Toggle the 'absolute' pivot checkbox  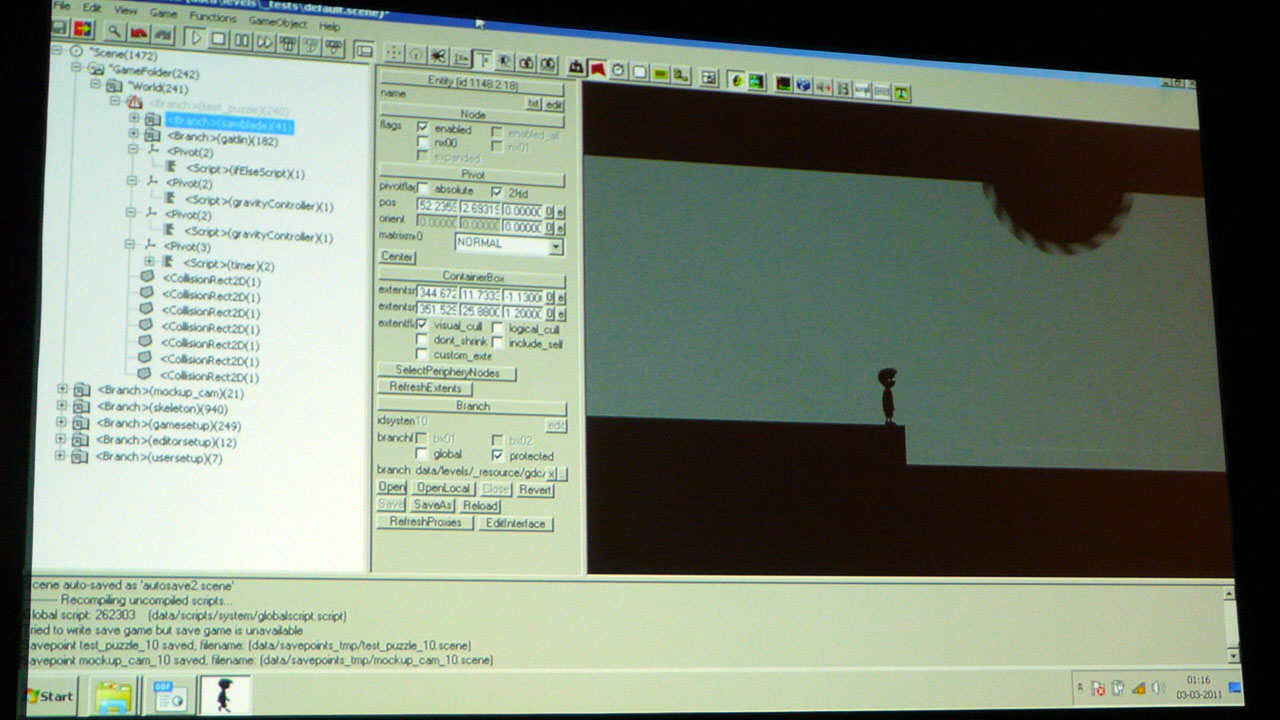point(423,189)
